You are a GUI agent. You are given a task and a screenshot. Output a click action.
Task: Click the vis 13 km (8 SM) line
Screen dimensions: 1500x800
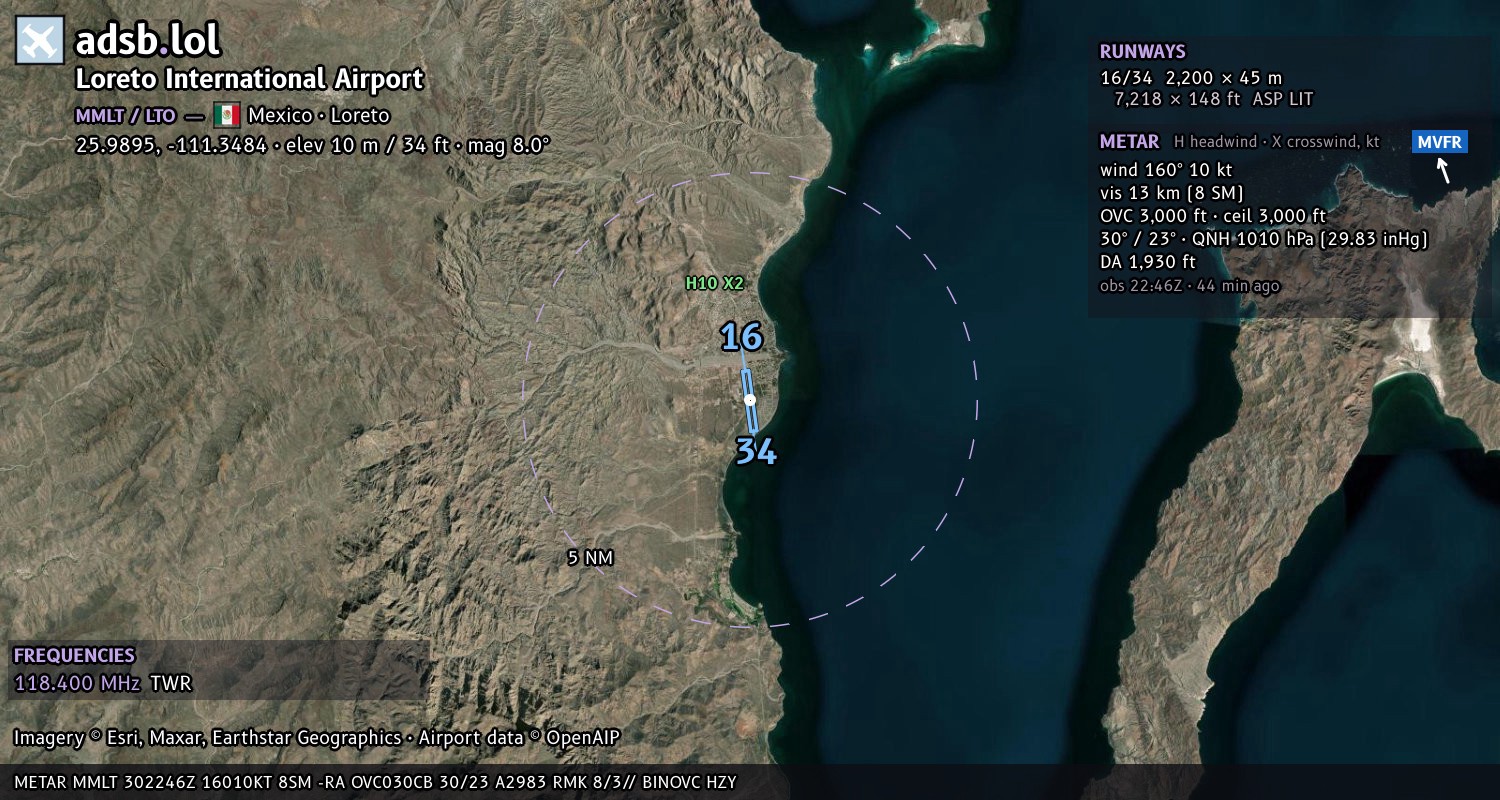(1171, 193)
